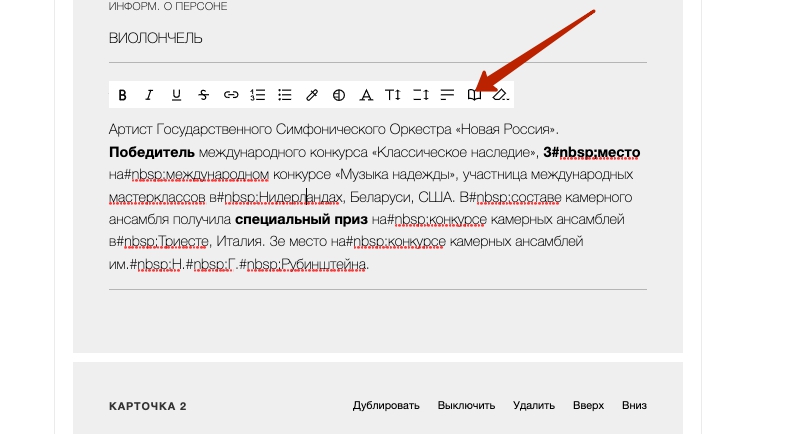Open text color eyedropper tool
799x434 pixels.
pyautogui.click(x=312, y=95)
